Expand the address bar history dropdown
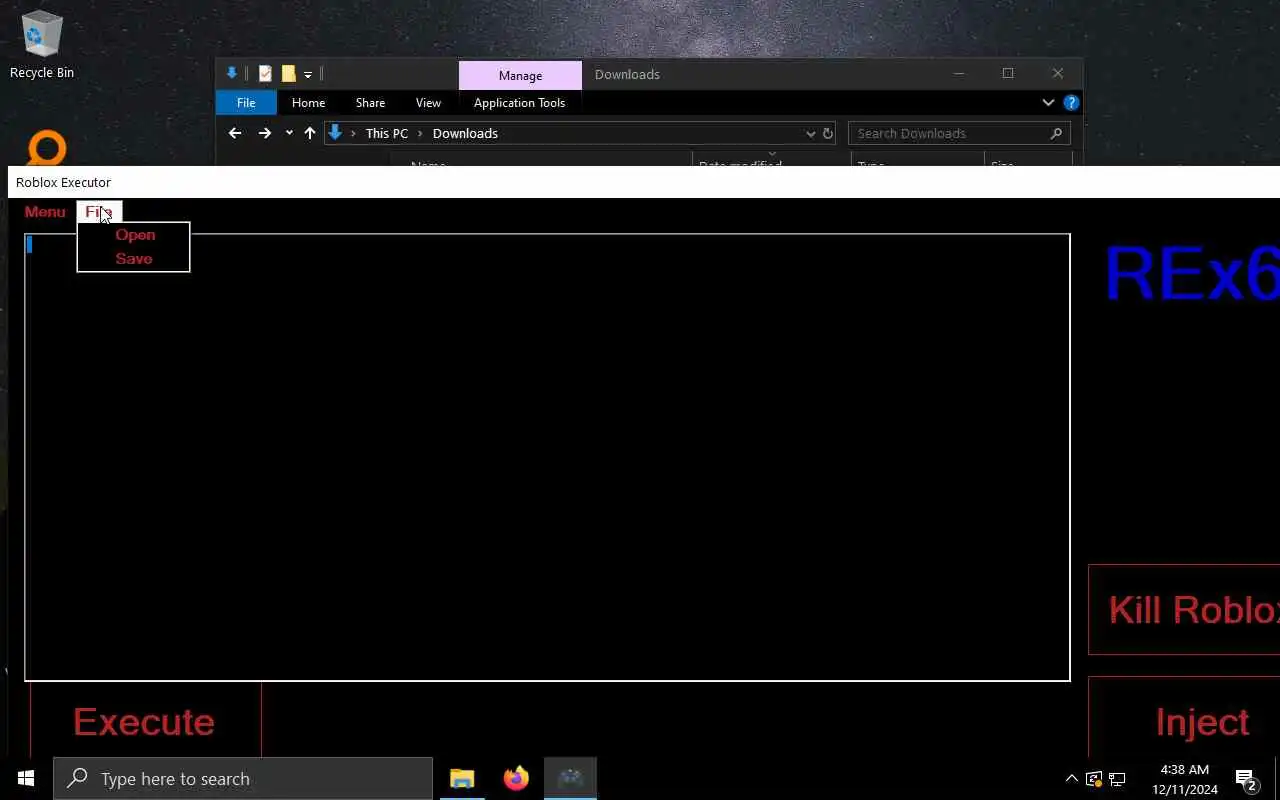 [x=810, y=133]
